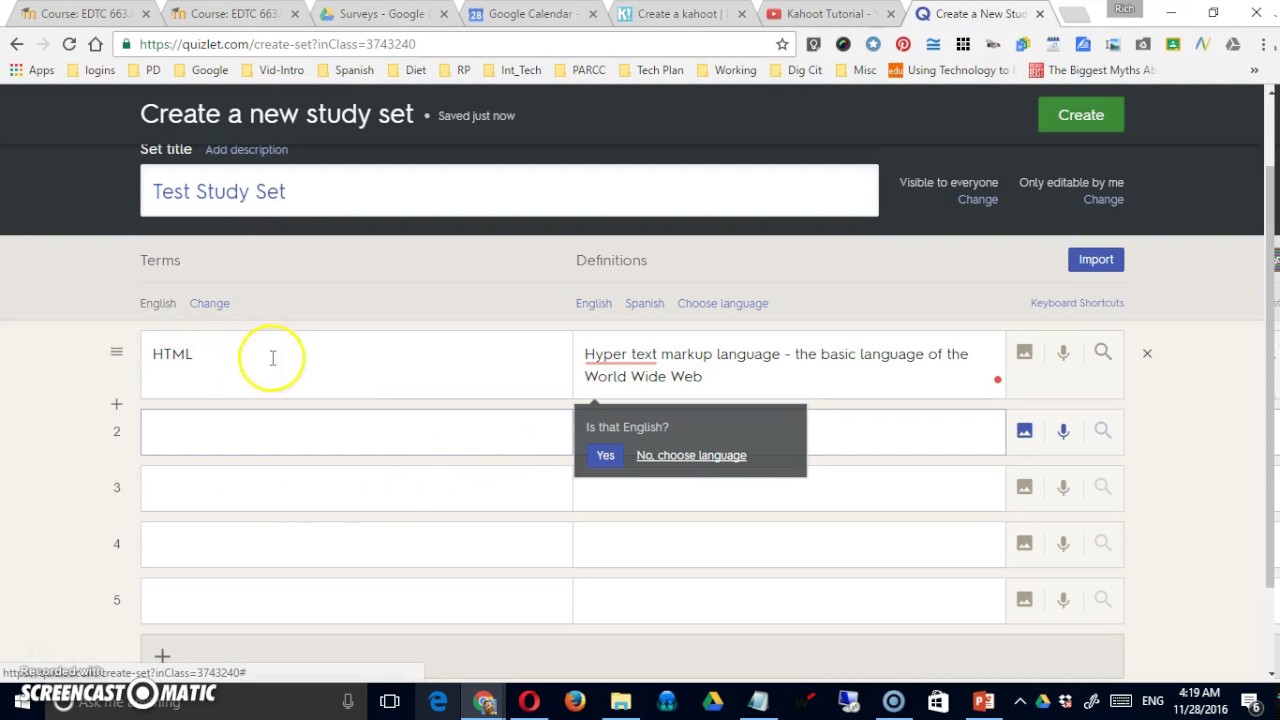
Task: Record audio for row 4
Action: click(1063, 543)
